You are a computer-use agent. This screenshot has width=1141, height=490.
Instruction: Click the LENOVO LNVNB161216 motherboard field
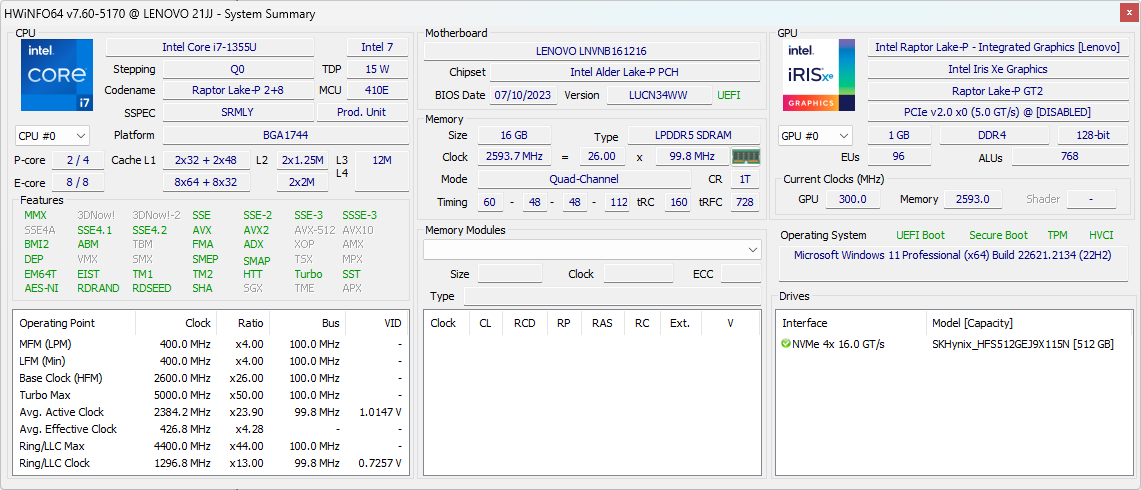click(x=591, y=51)
